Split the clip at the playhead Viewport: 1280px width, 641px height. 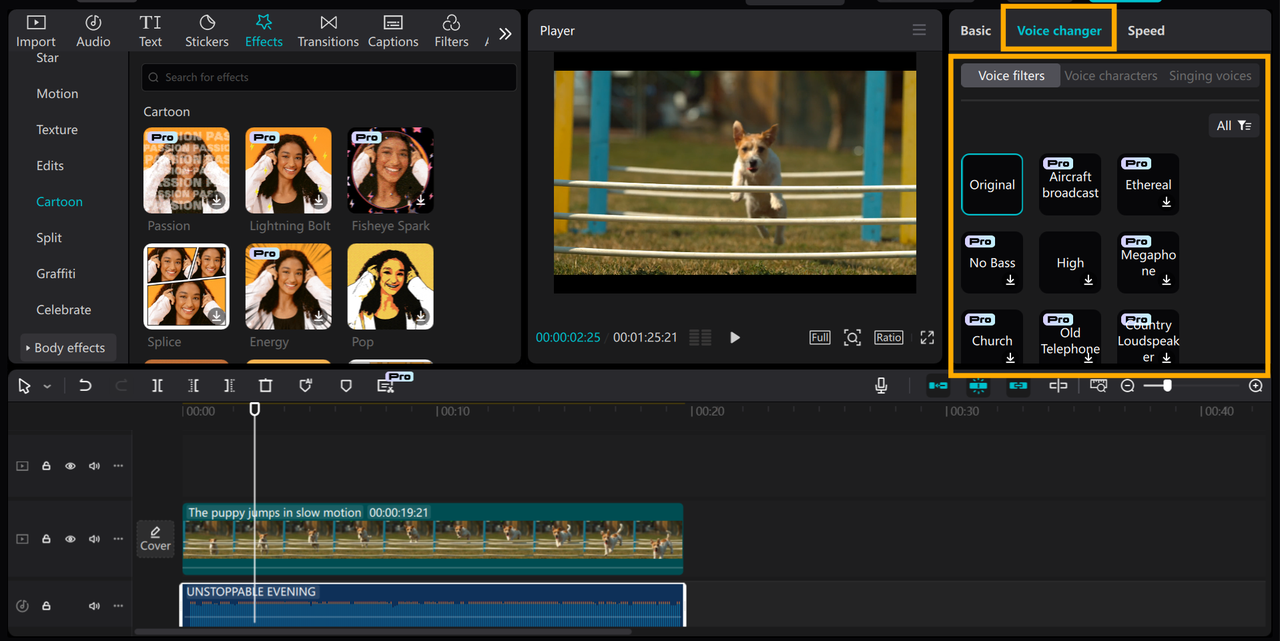click(157, 385)
